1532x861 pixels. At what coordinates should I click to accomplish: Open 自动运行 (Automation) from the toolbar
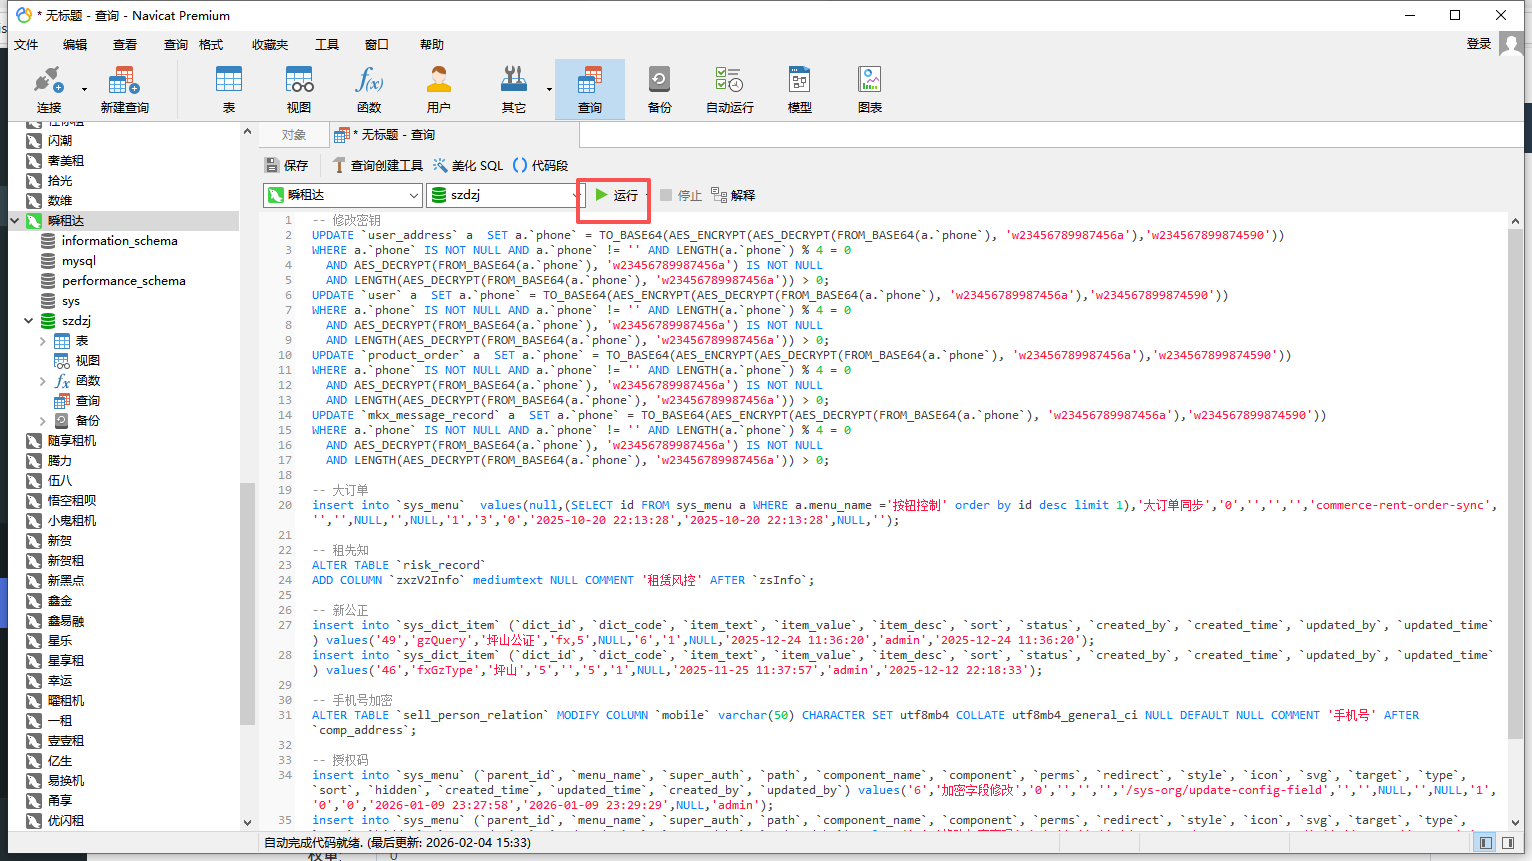point(729,89)
